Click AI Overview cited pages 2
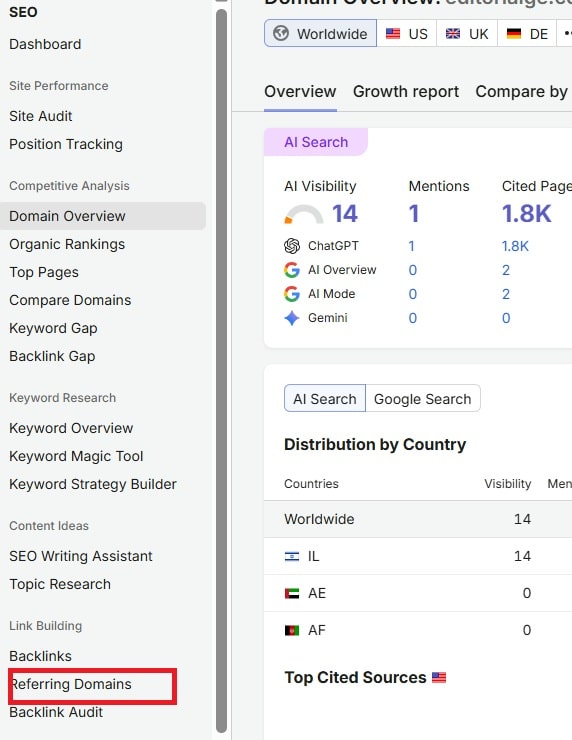The height and width of the screenshot is (740, 572). point(506,270)
